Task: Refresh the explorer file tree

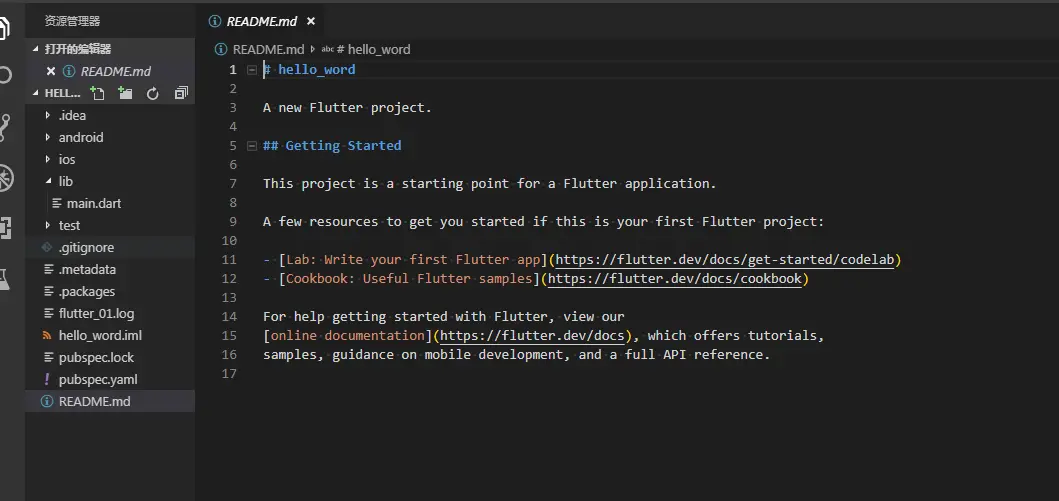Action: [x=153, y=93]
